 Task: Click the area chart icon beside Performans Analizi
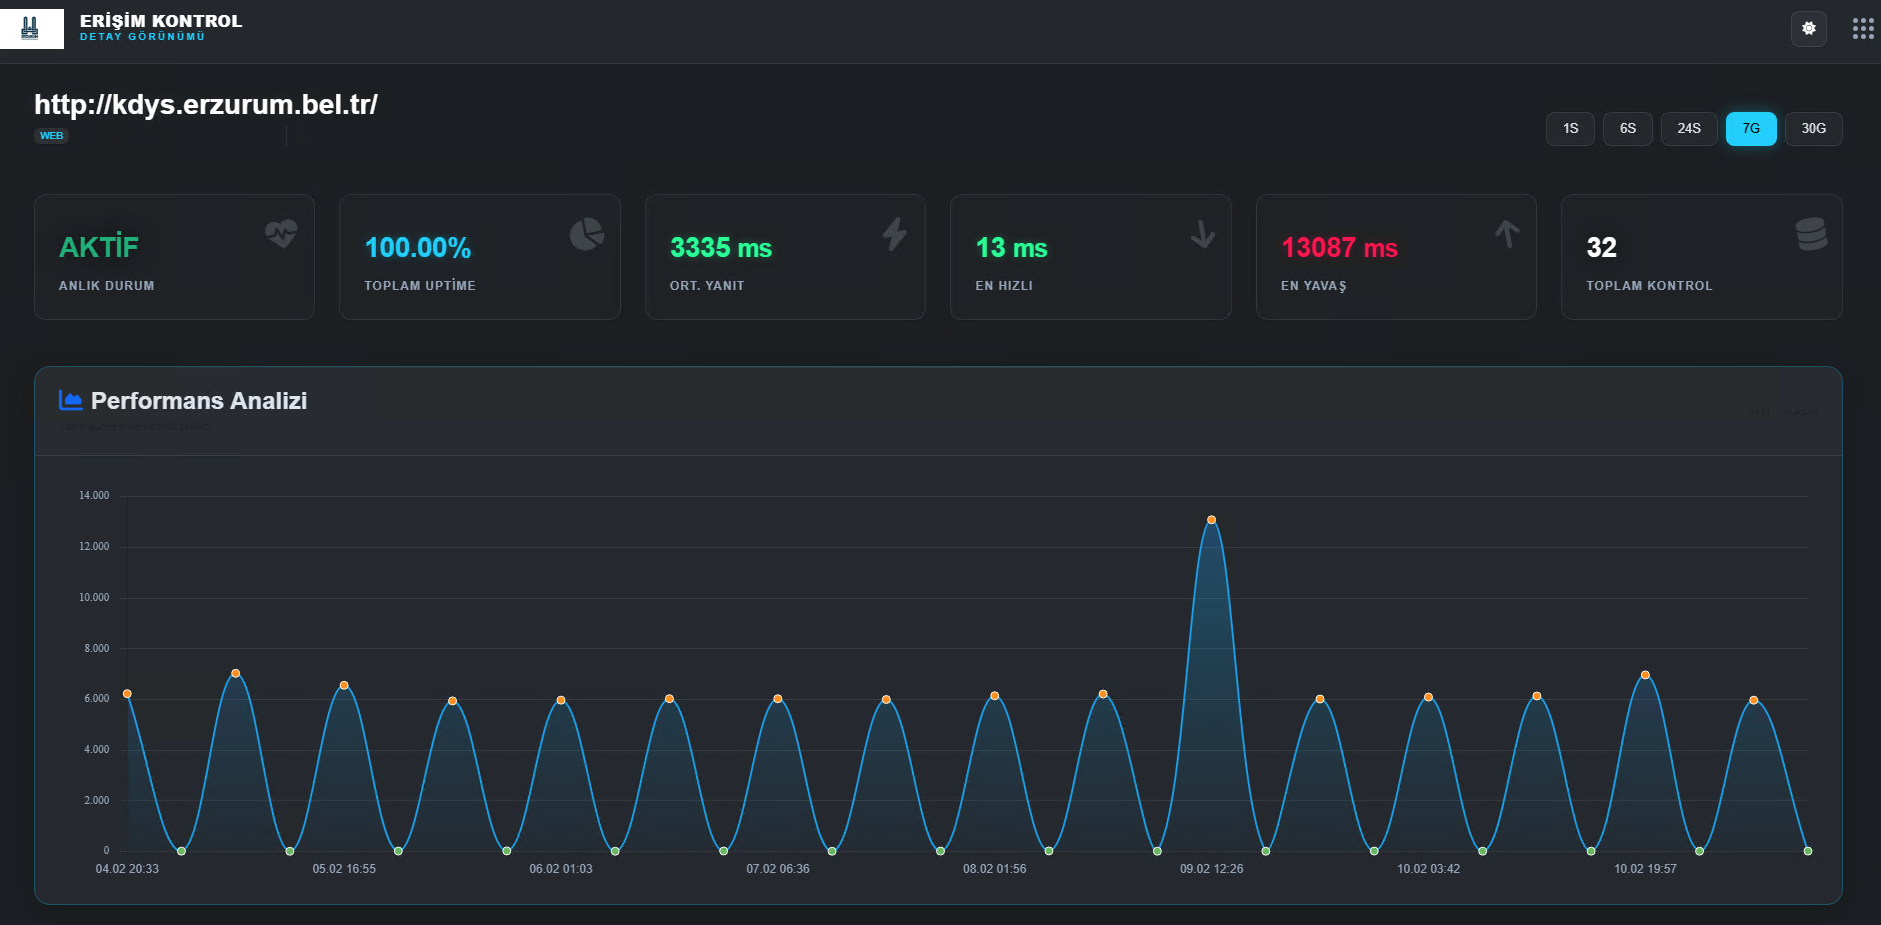click(x=70, y=401)
